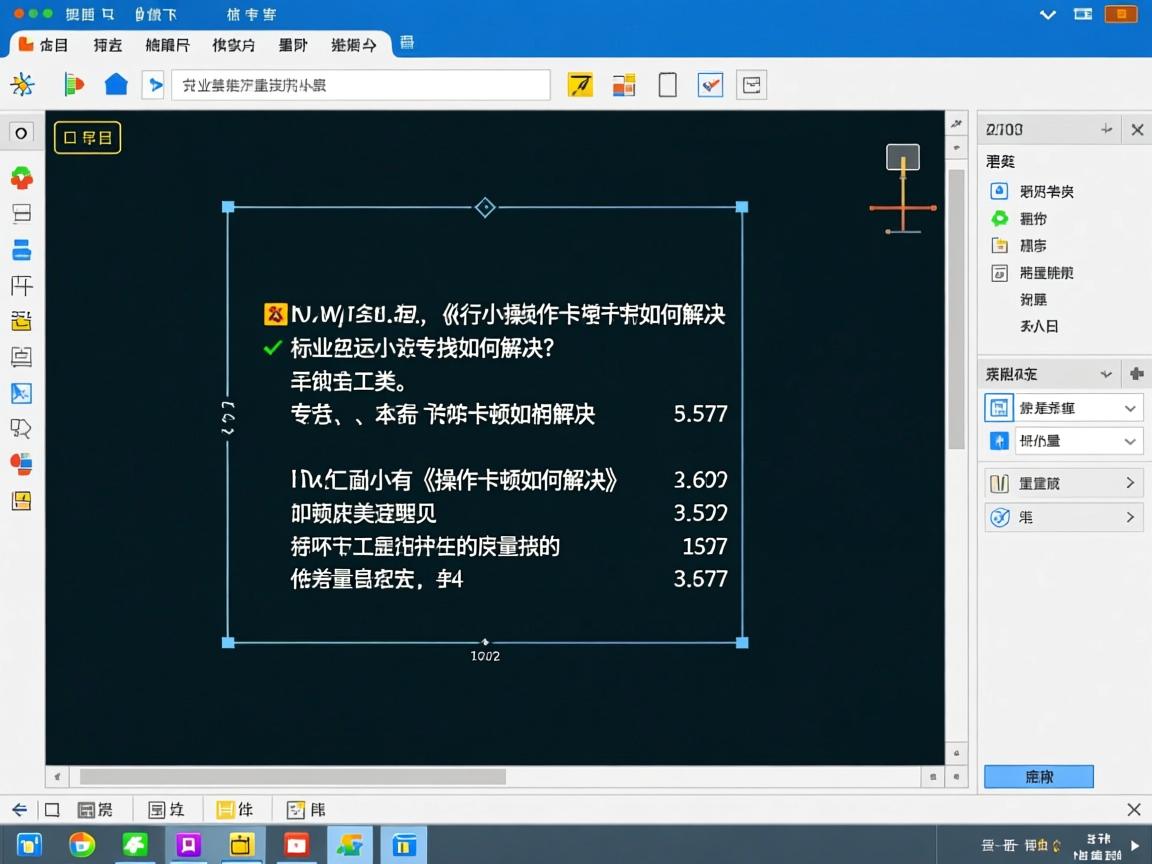Click the yellow lightning-arrow icon in the toolbar
Image resolution: width=1152 pixels, height=864 pixels.
coord(578,85)
